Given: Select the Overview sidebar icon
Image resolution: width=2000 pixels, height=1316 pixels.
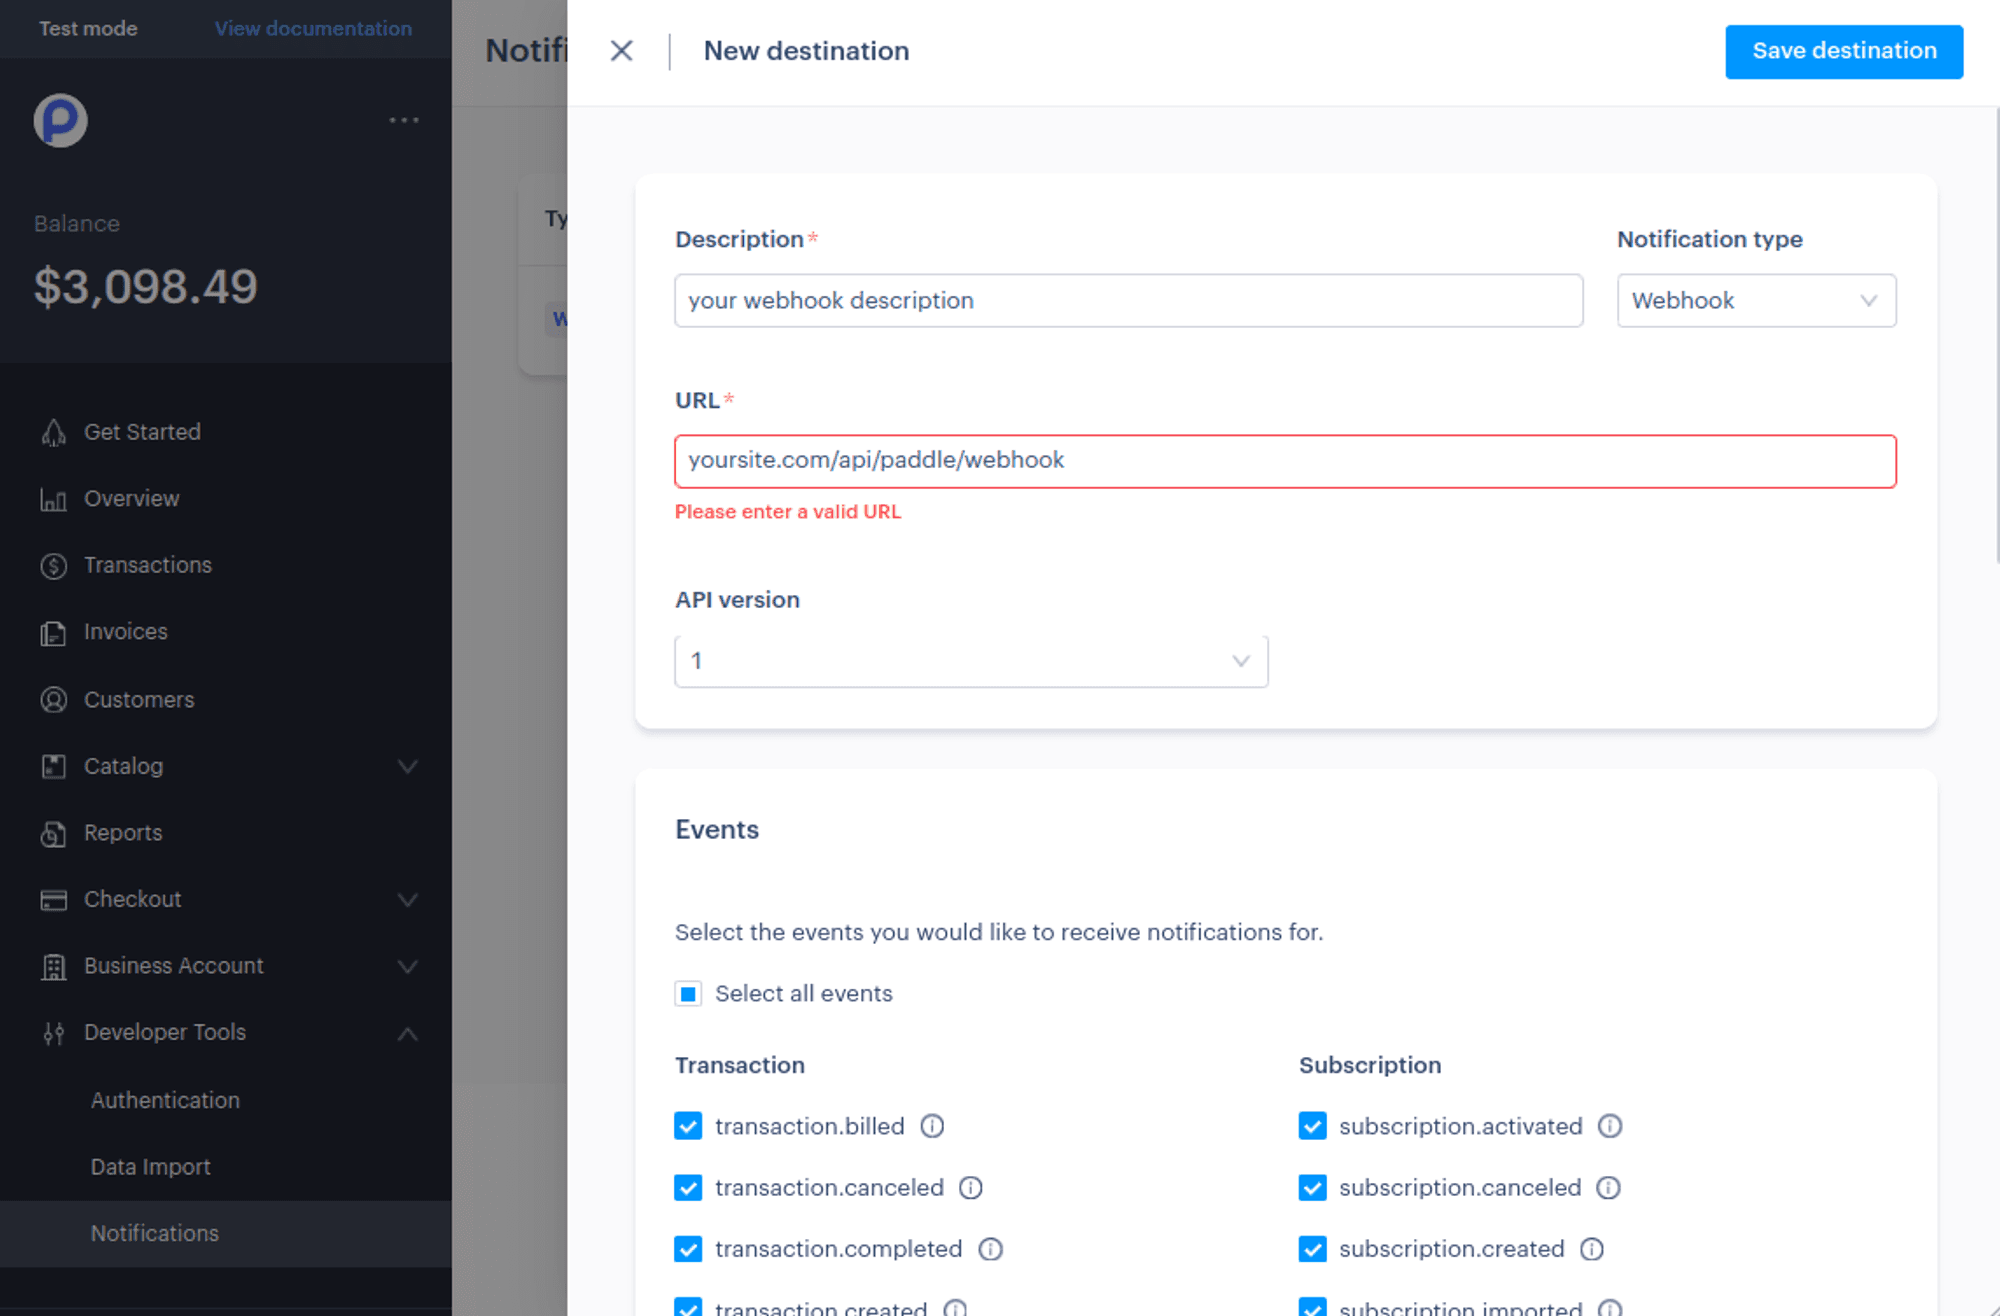Looking at the screenshot, I should 53,498.
